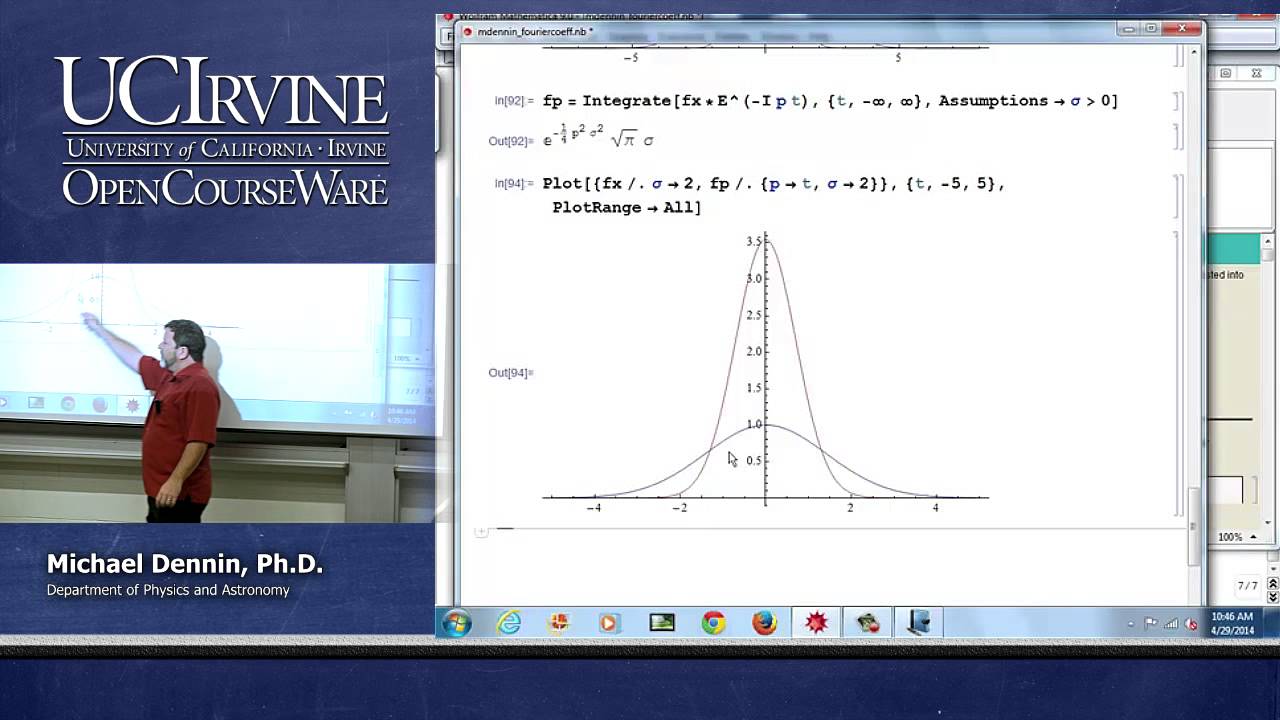Screen dimensions: 1280x720
Task: Click into the fp = Integrate input line
Action: click(830, 101)
